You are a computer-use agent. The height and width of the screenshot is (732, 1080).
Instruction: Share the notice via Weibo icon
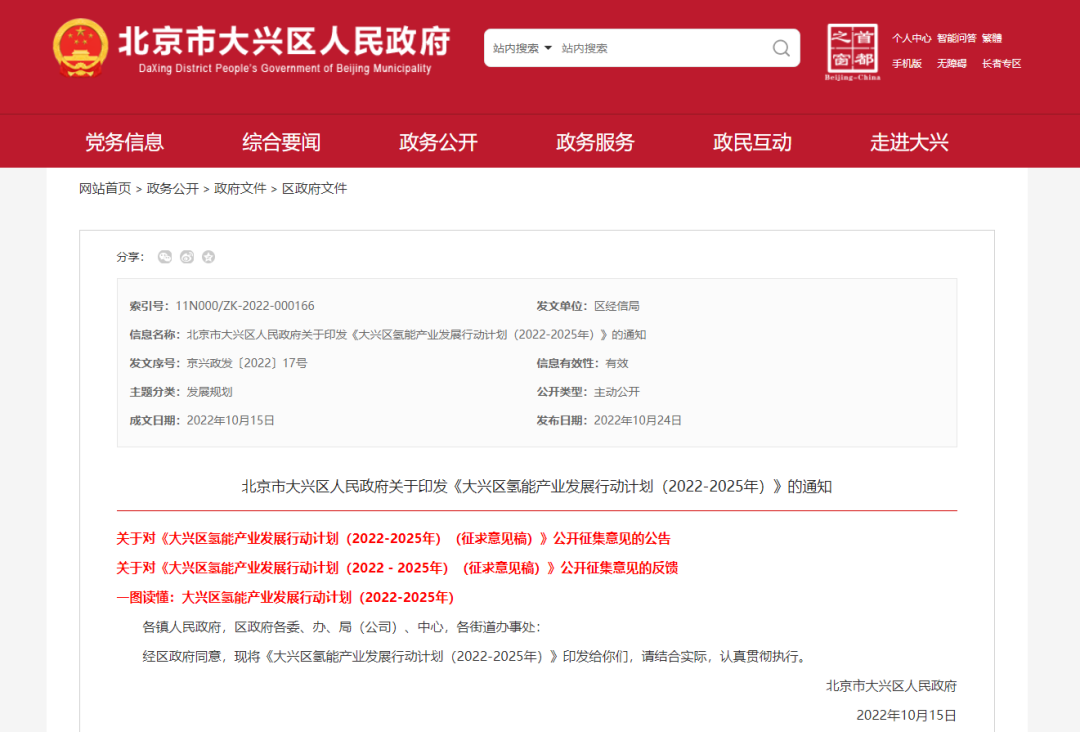(x=187, y=257)
